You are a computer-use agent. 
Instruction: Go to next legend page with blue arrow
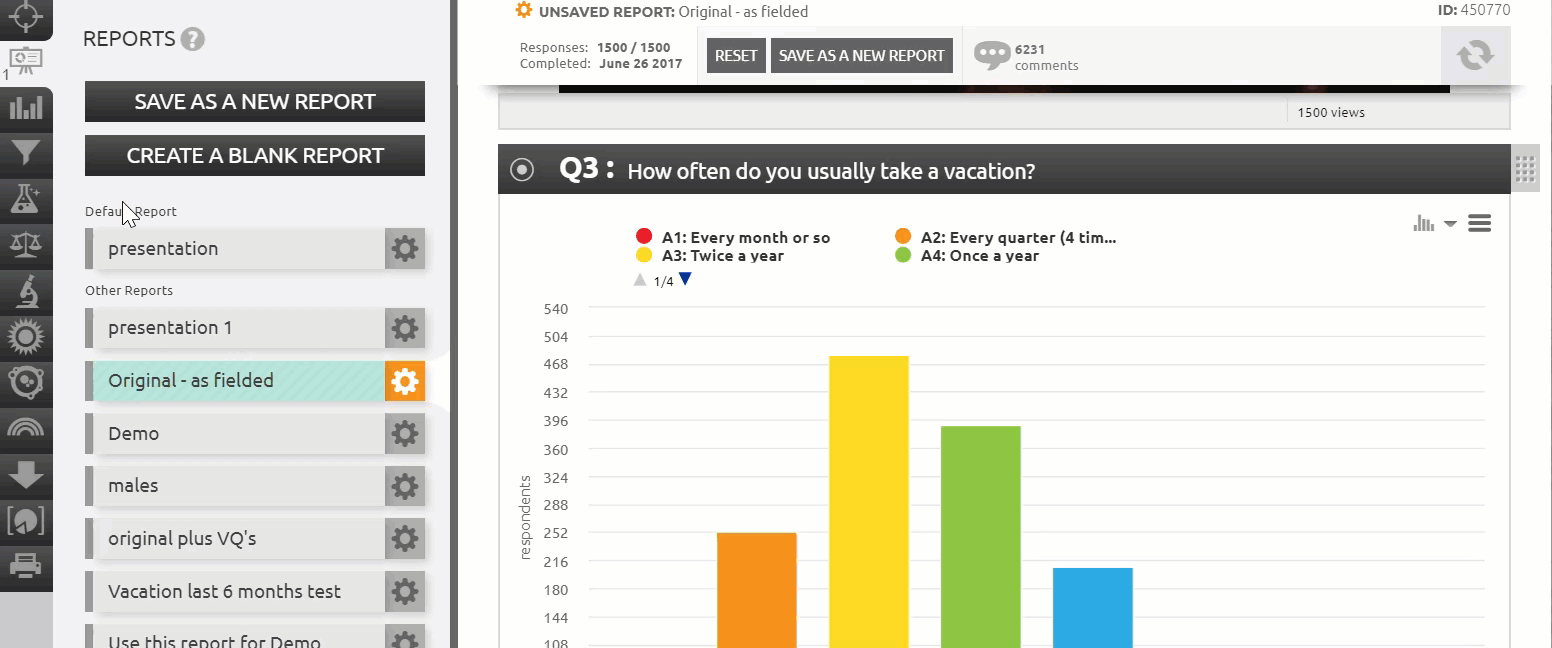(685, 280)
